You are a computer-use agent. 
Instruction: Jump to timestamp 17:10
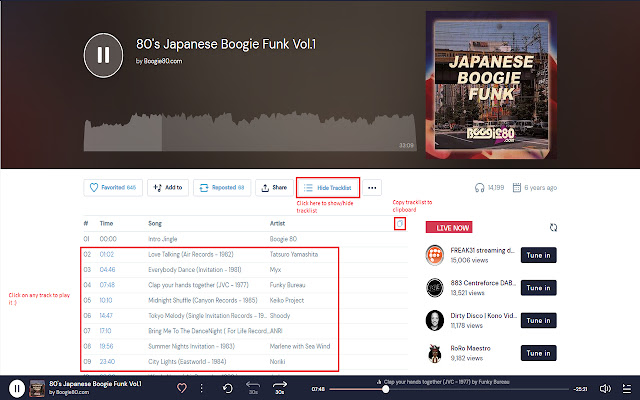click(105, 331)
